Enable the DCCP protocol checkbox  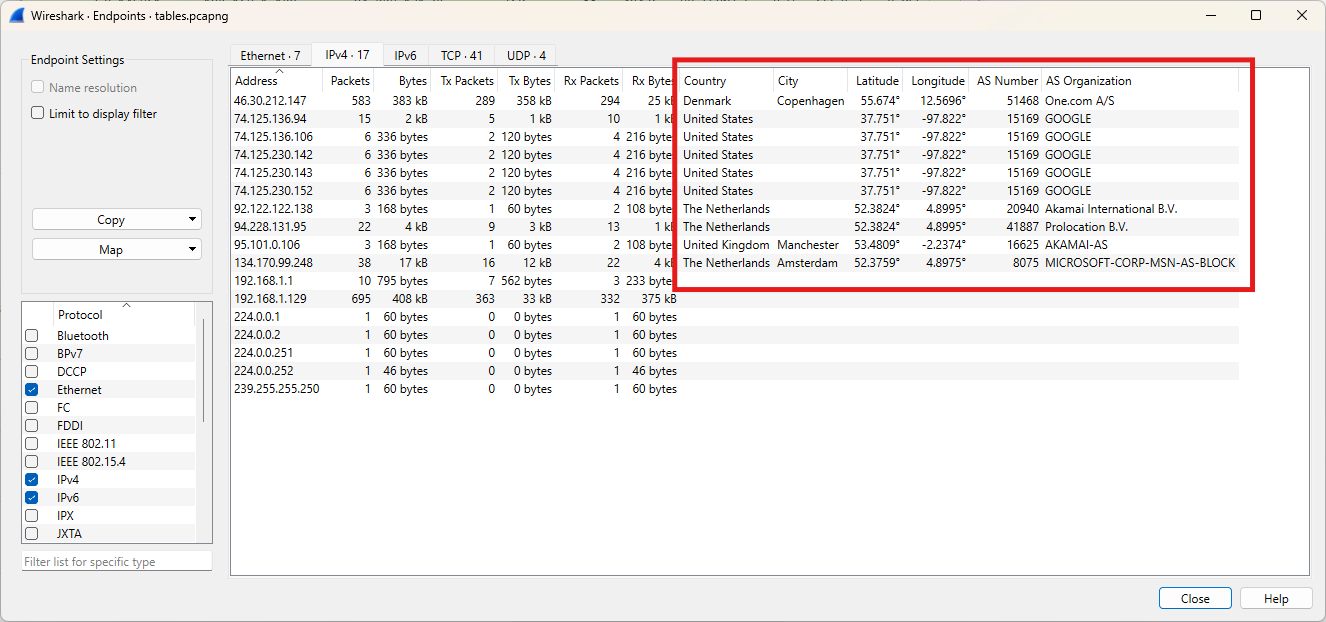pyautogui.click(x=32, y=372)
